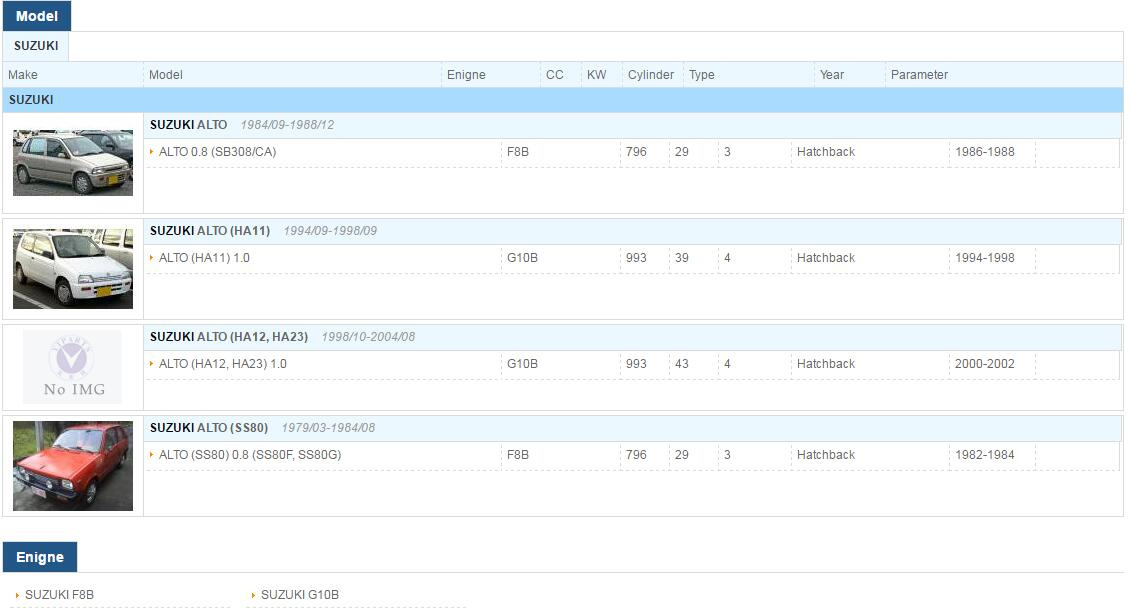Image resolution: width=1130 pixels, height=613 pixels.
Task: Click the Cylinder column header
Action: [x=651, y=75]
